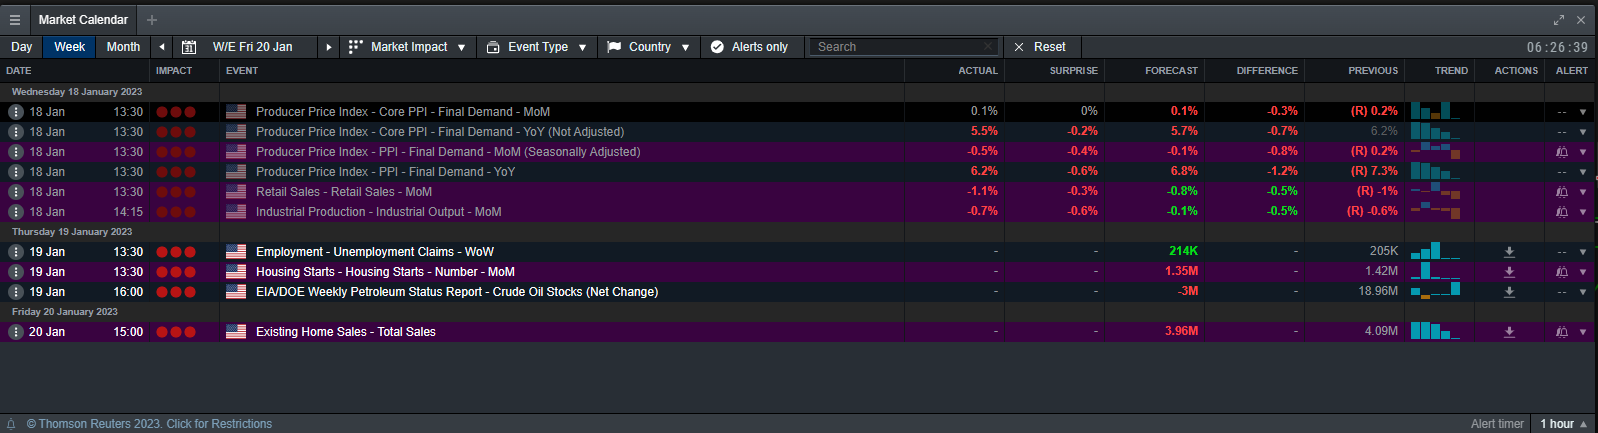Go to the previous week with the left arrow
The width and height of the screenshot is (1598, 433).
tap(162, 47)
